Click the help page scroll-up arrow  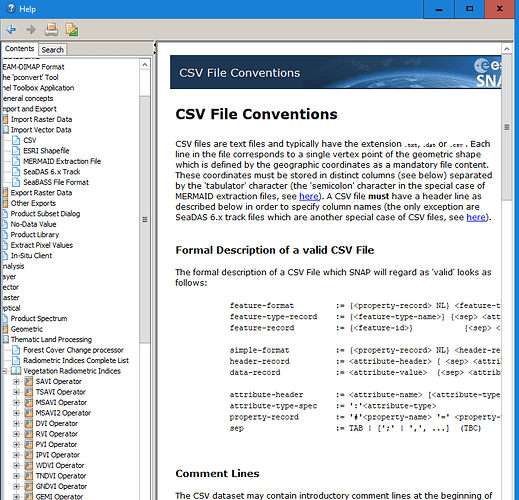pos(507,49)
